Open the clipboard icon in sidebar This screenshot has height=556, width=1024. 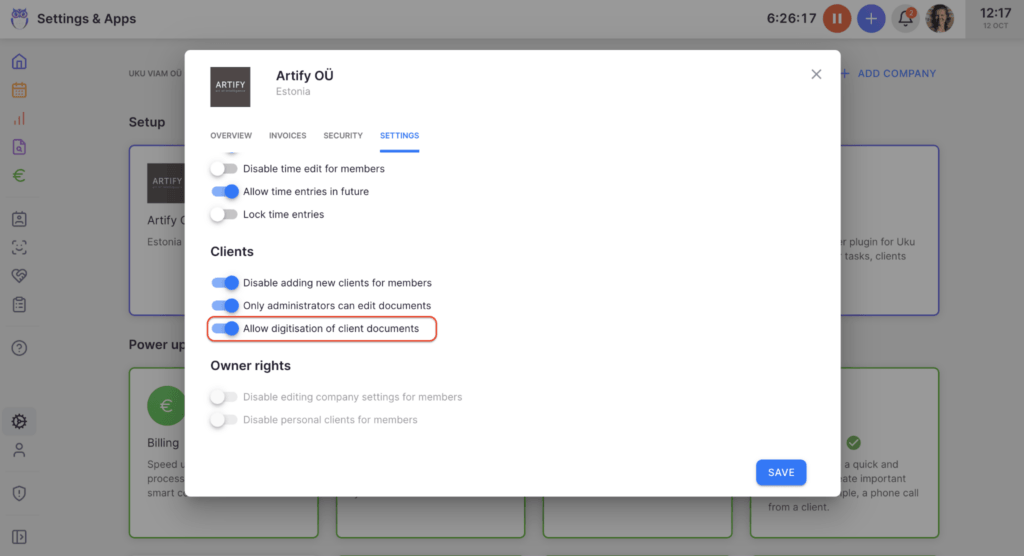(19, 304)
